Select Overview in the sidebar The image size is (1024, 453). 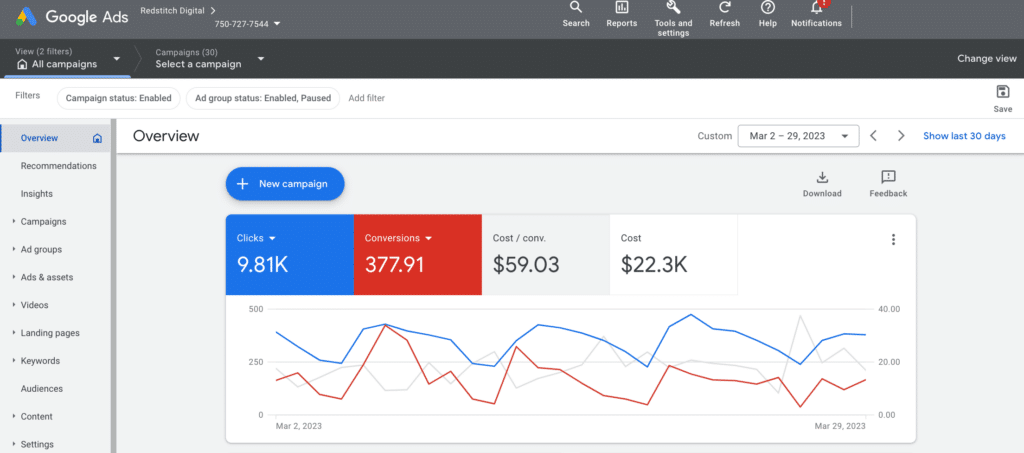55,138
